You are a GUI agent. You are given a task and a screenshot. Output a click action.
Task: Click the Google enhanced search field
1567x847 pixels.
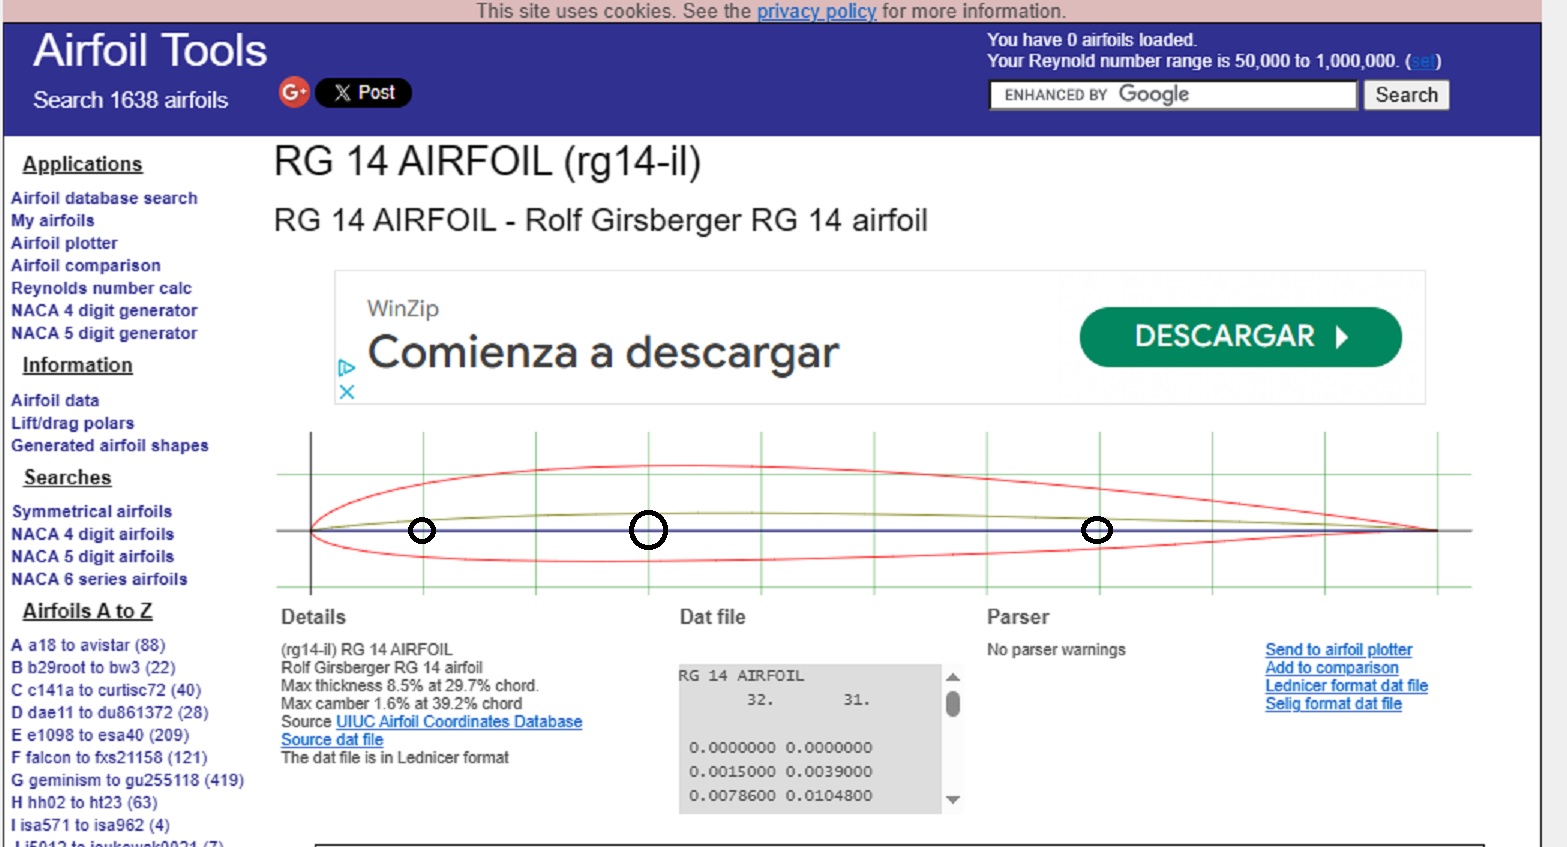click(1172, 95)
